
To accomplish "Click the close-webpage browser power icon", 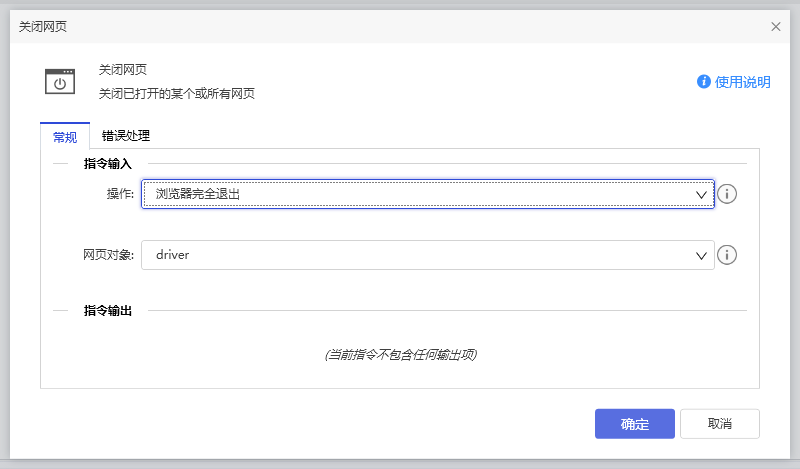I will (x=60, y=82).
